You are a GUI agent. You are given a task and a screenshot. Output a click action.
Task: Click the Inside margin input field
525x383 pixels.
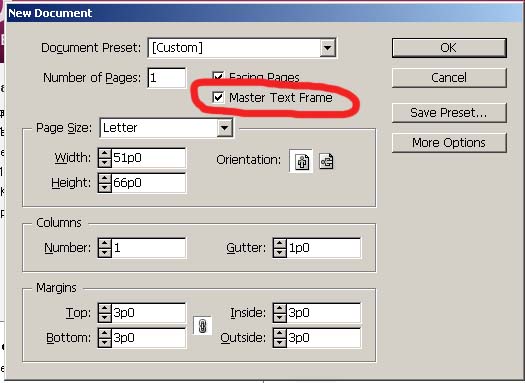coord(323,313)
